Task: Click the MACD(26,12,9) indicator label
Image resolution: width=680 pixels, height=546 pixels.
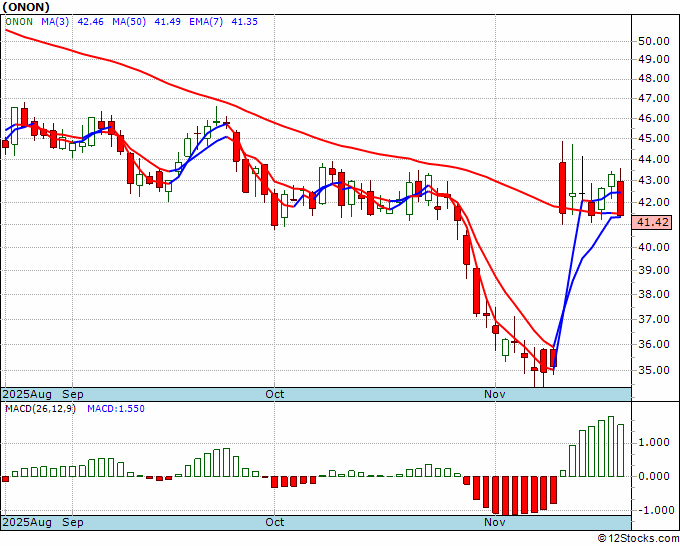Action: (x=40, y=409)
